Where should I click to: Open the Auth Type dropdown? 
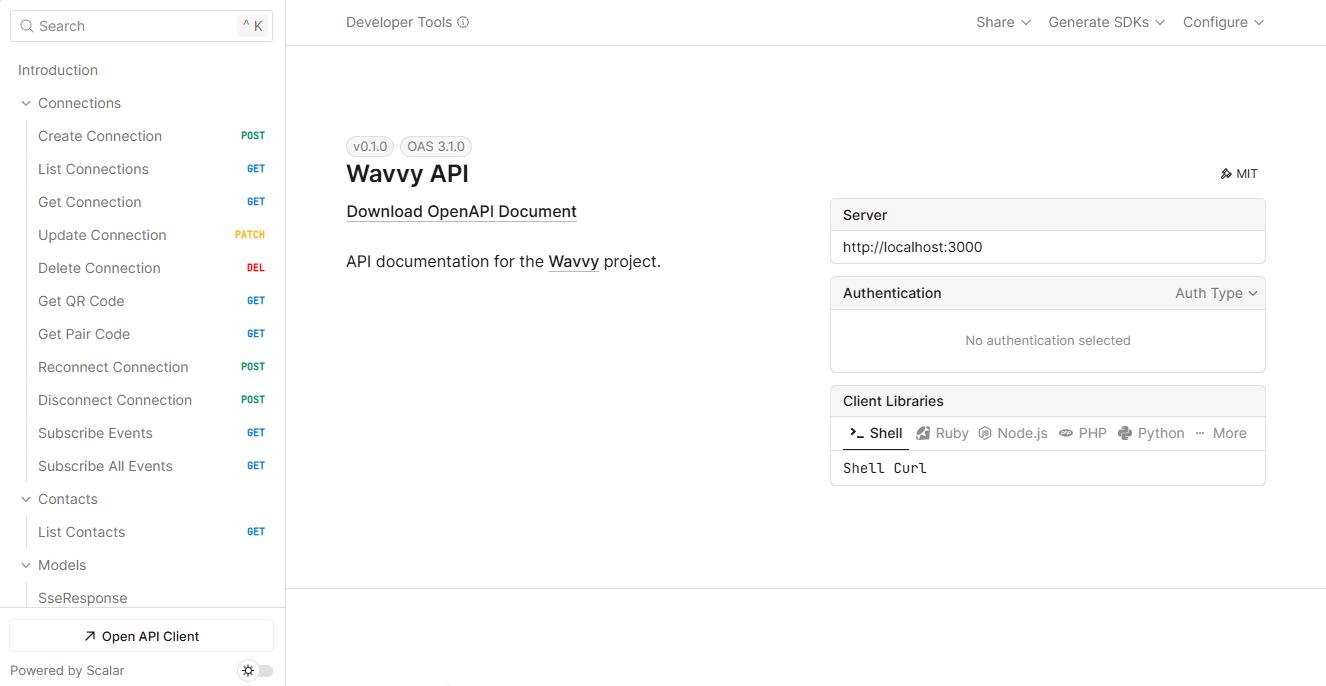click(1216, 293)
